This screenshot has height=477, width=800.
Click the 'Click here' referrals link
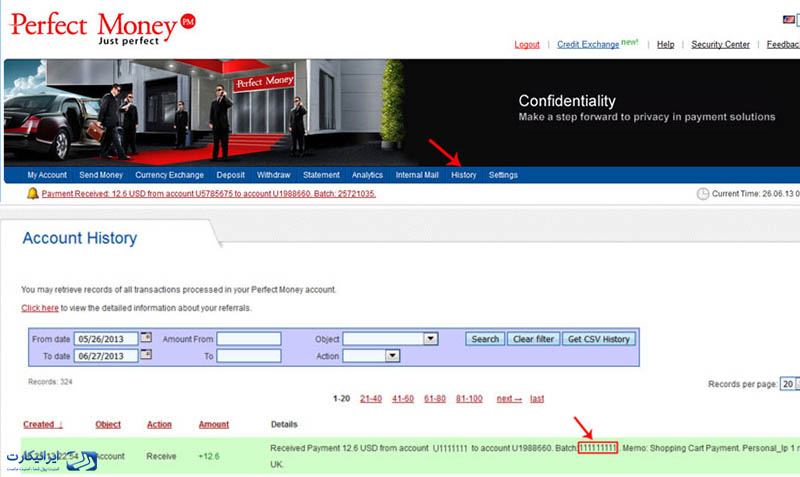point(40,308)
